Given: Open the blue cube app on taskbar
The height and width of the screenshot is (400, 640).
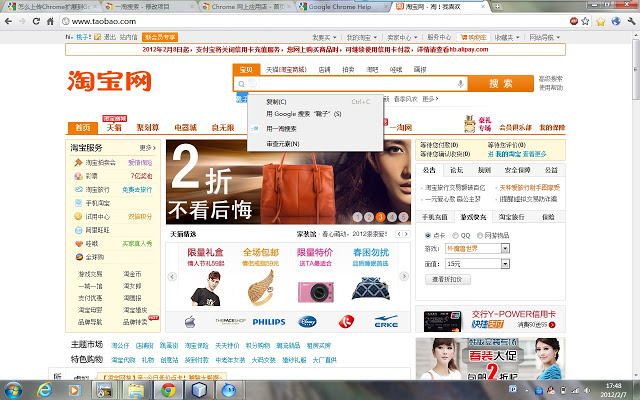Looking at the screenshot, I should click(199, 390).
